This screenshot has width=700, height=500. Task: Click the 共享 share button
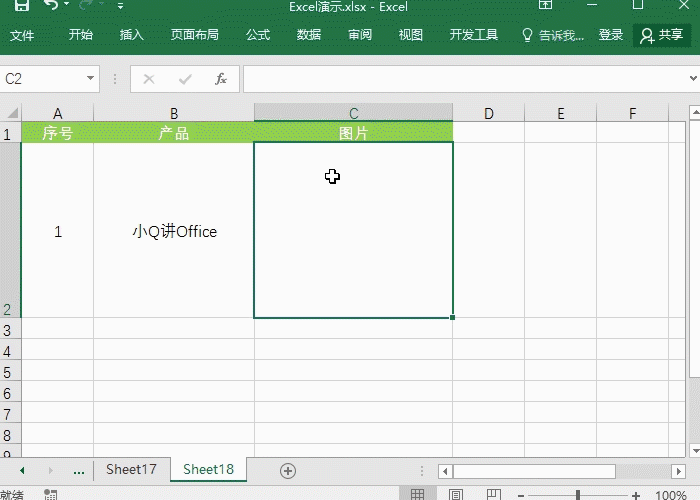[661, 35]
